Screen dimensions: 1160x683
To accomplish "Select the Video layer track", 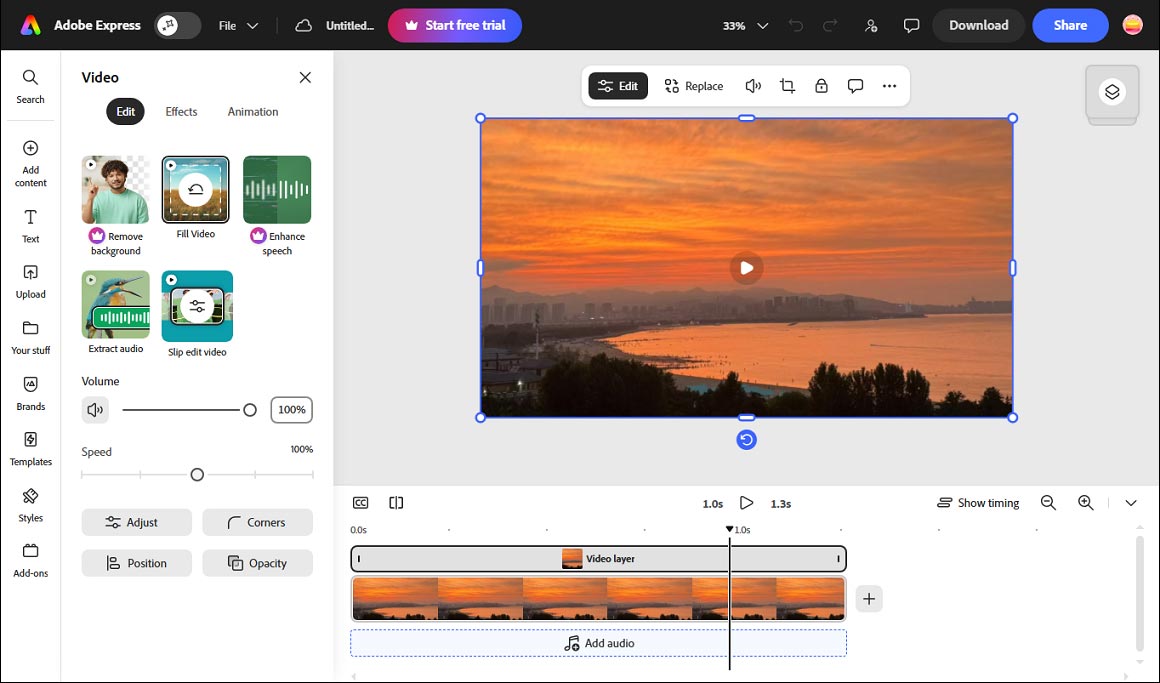I will tap(598, 559).
